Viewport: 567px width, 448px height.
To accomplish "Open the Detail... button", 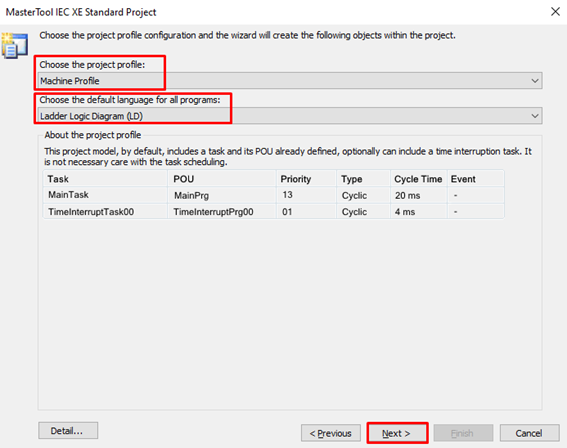I will (68, 431).
